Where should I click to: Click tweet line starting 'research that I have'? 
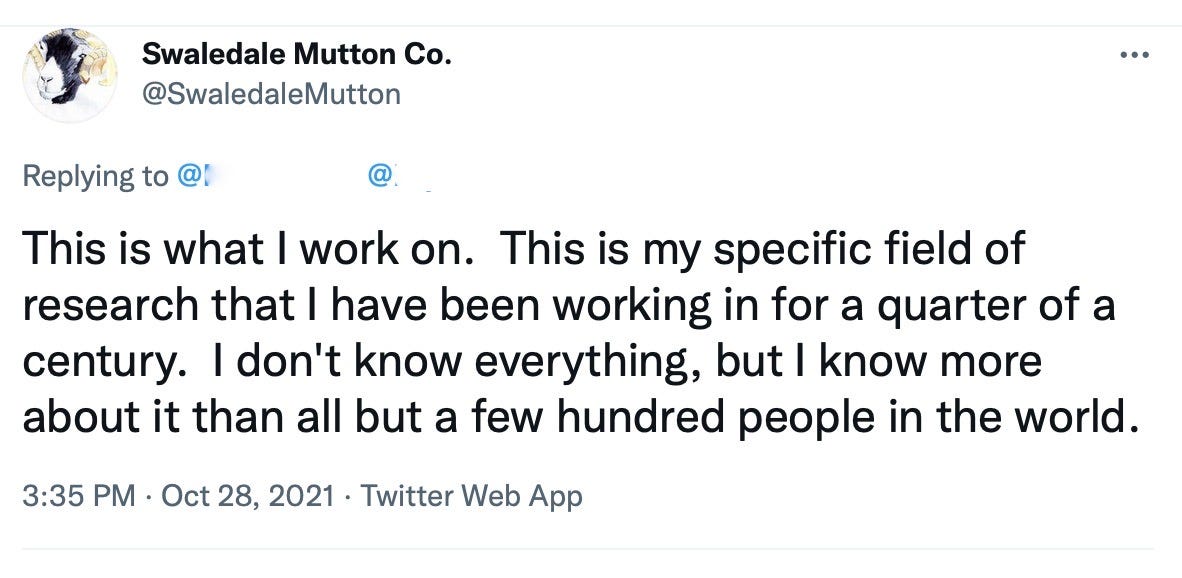click(x=568, y=306)
